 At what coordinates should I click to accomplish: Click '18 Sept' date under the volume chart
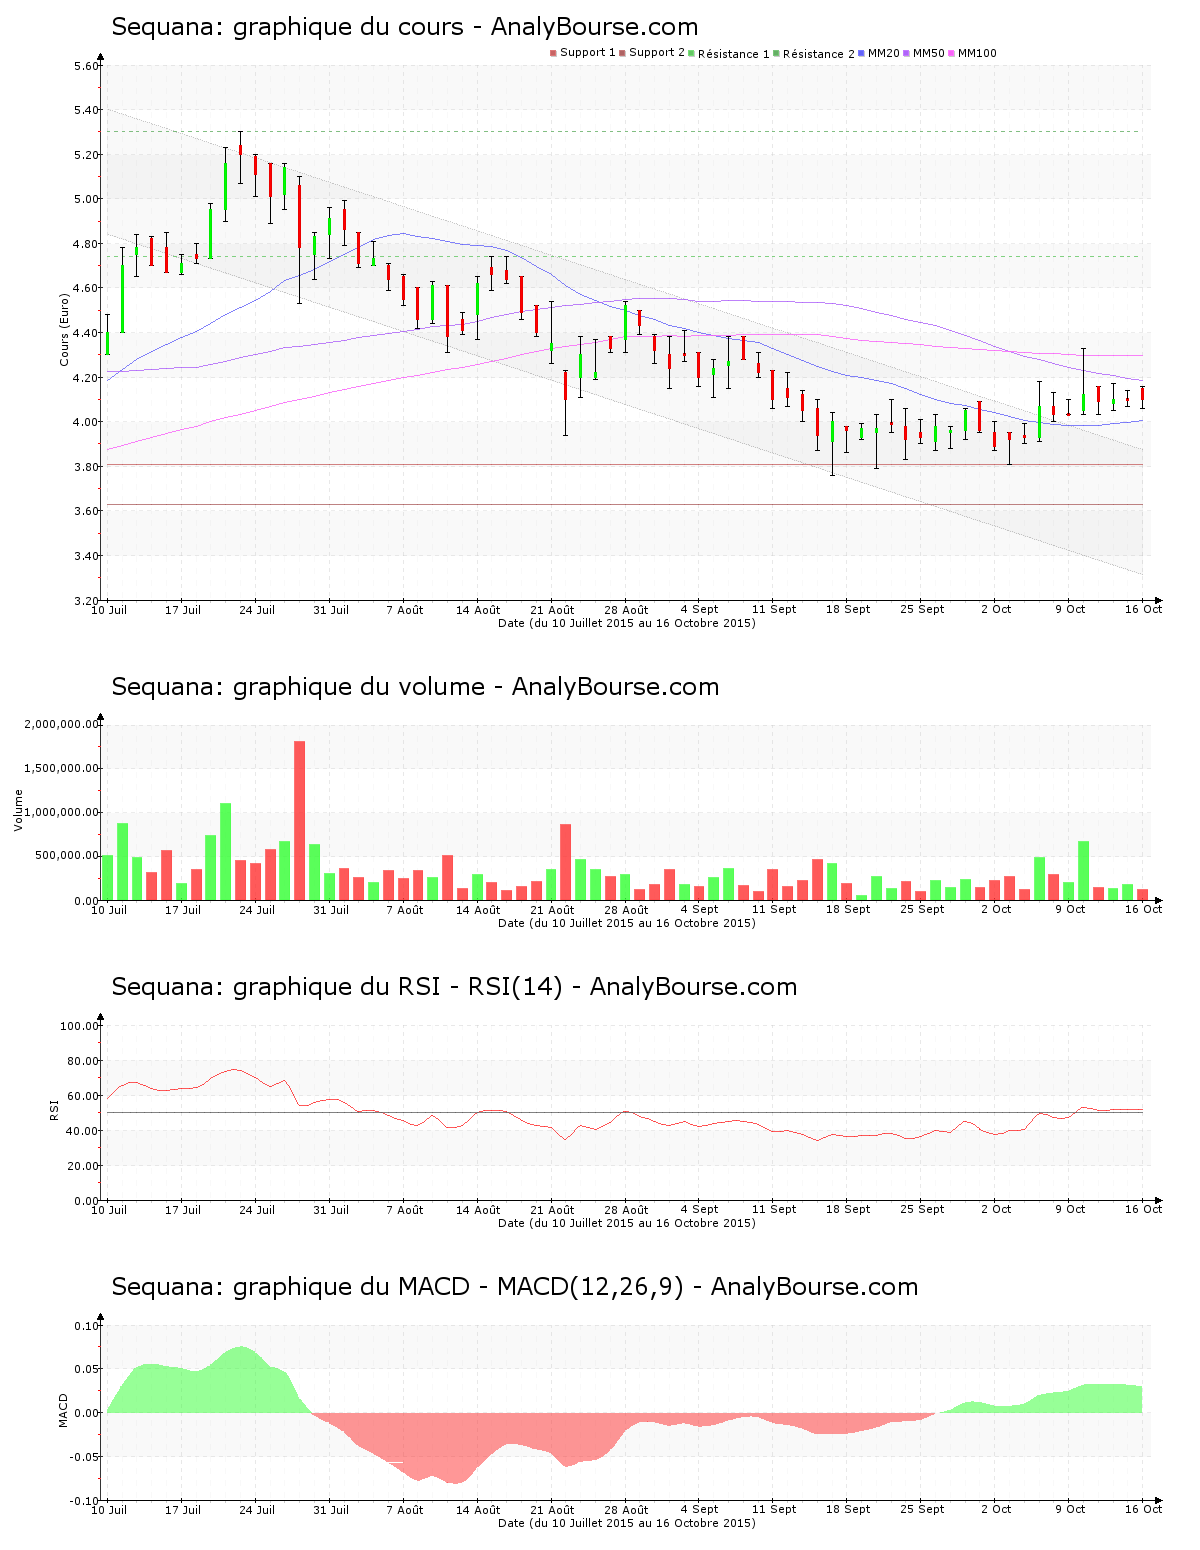(x=848, y=910)
